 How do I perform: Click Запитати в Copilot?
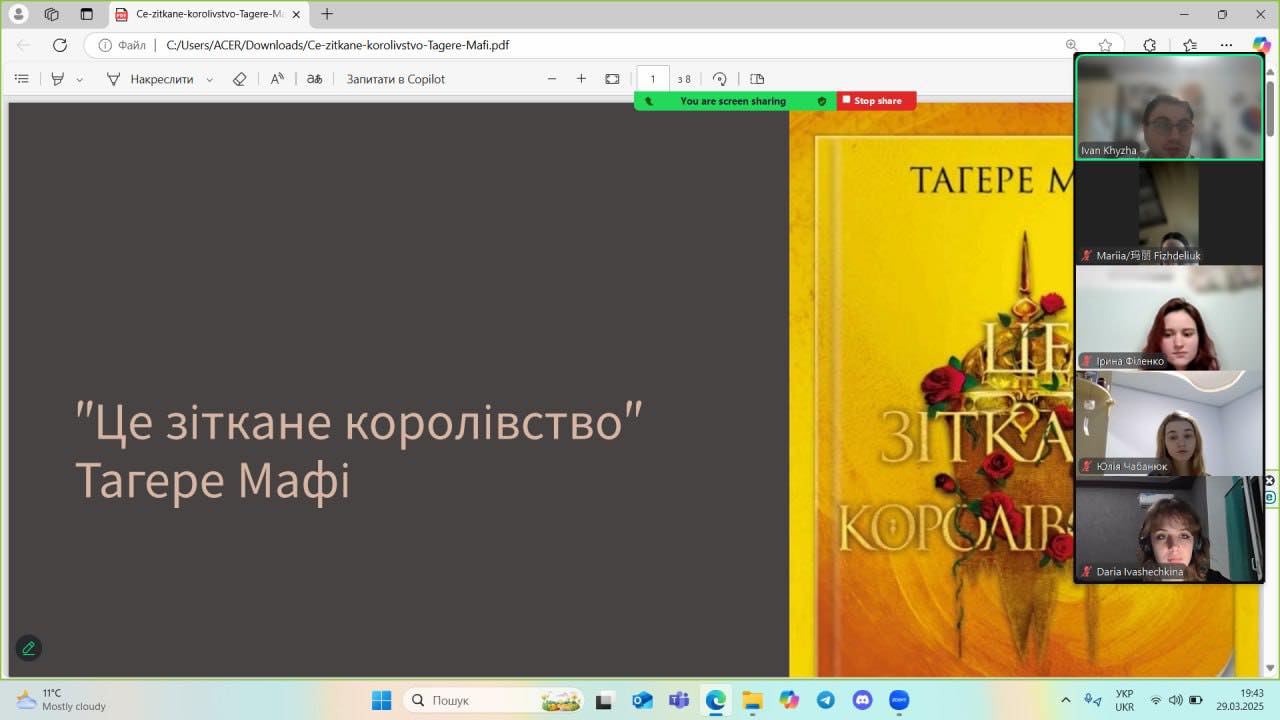[396, 79]
